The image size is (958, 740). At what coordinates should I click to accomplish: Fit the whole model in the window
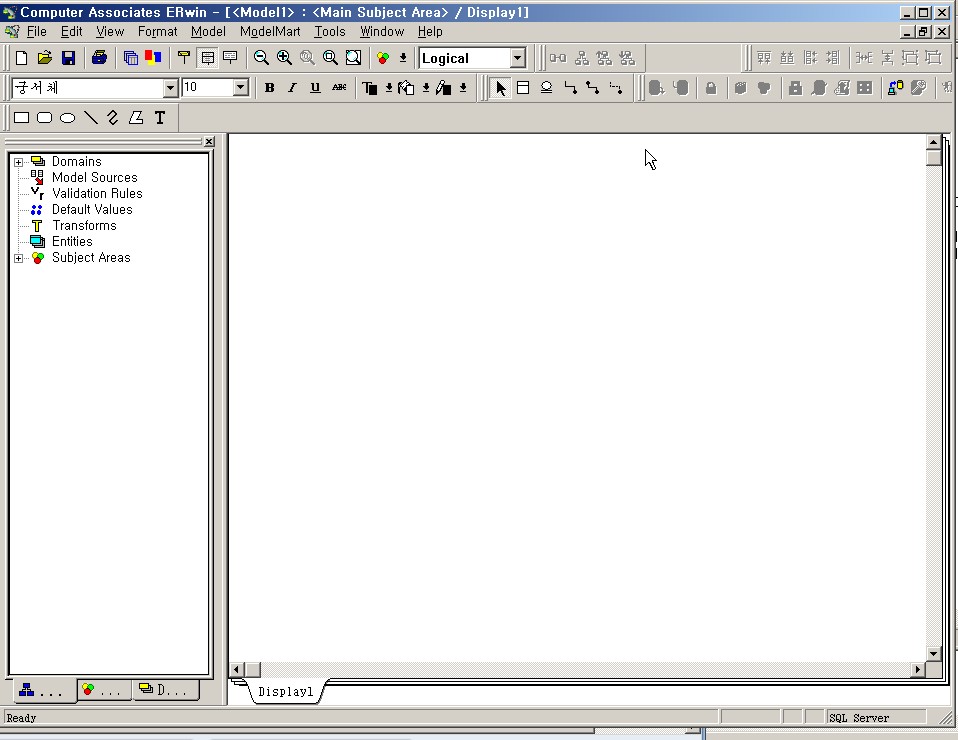(354, 58)
